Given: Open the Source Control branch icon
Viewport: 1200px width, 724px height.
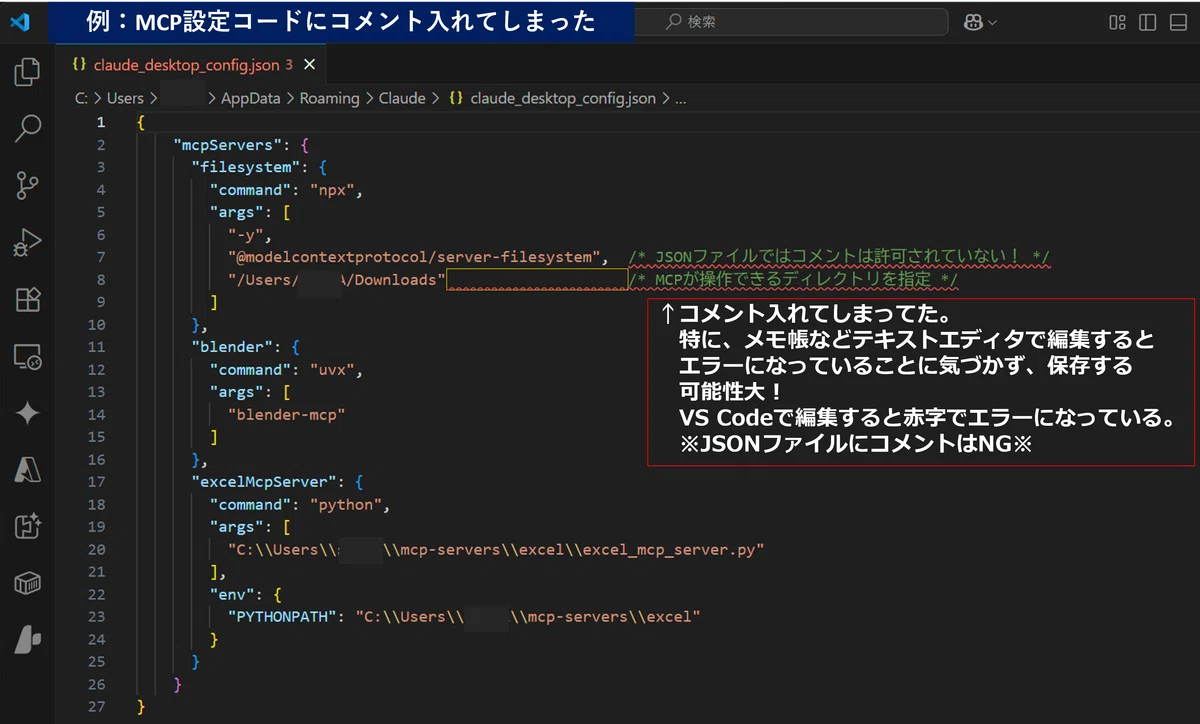Looking at the screenshot, I should pyautogui.click(x=27, y=185).
